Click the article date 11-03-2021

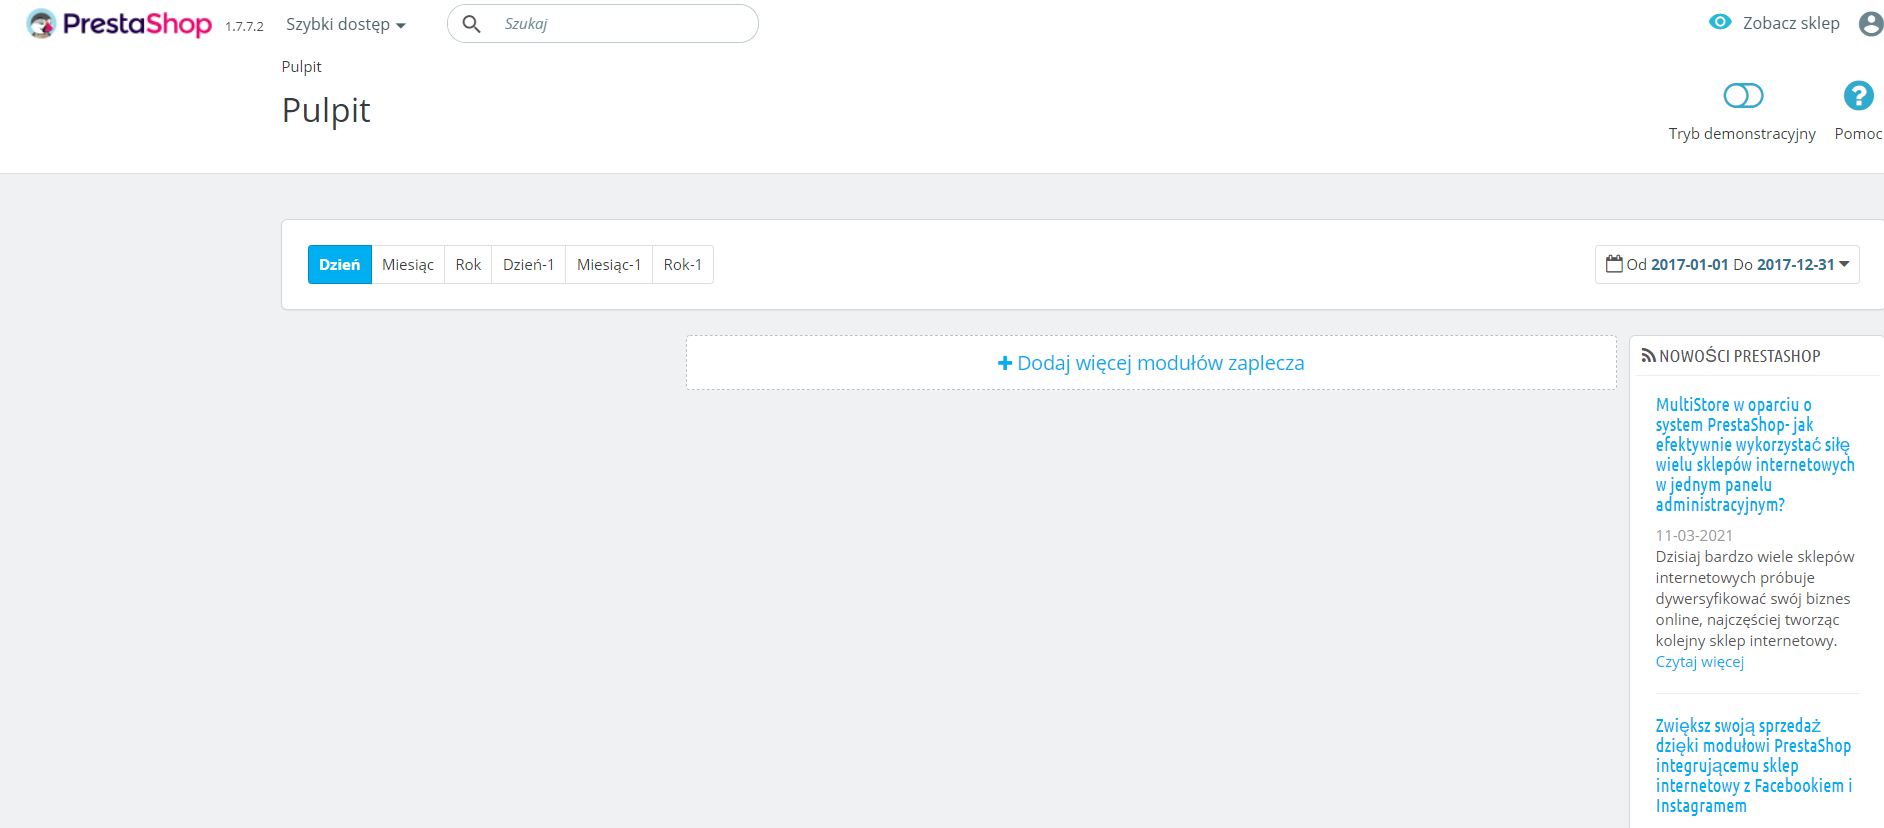click(1694, 536)
